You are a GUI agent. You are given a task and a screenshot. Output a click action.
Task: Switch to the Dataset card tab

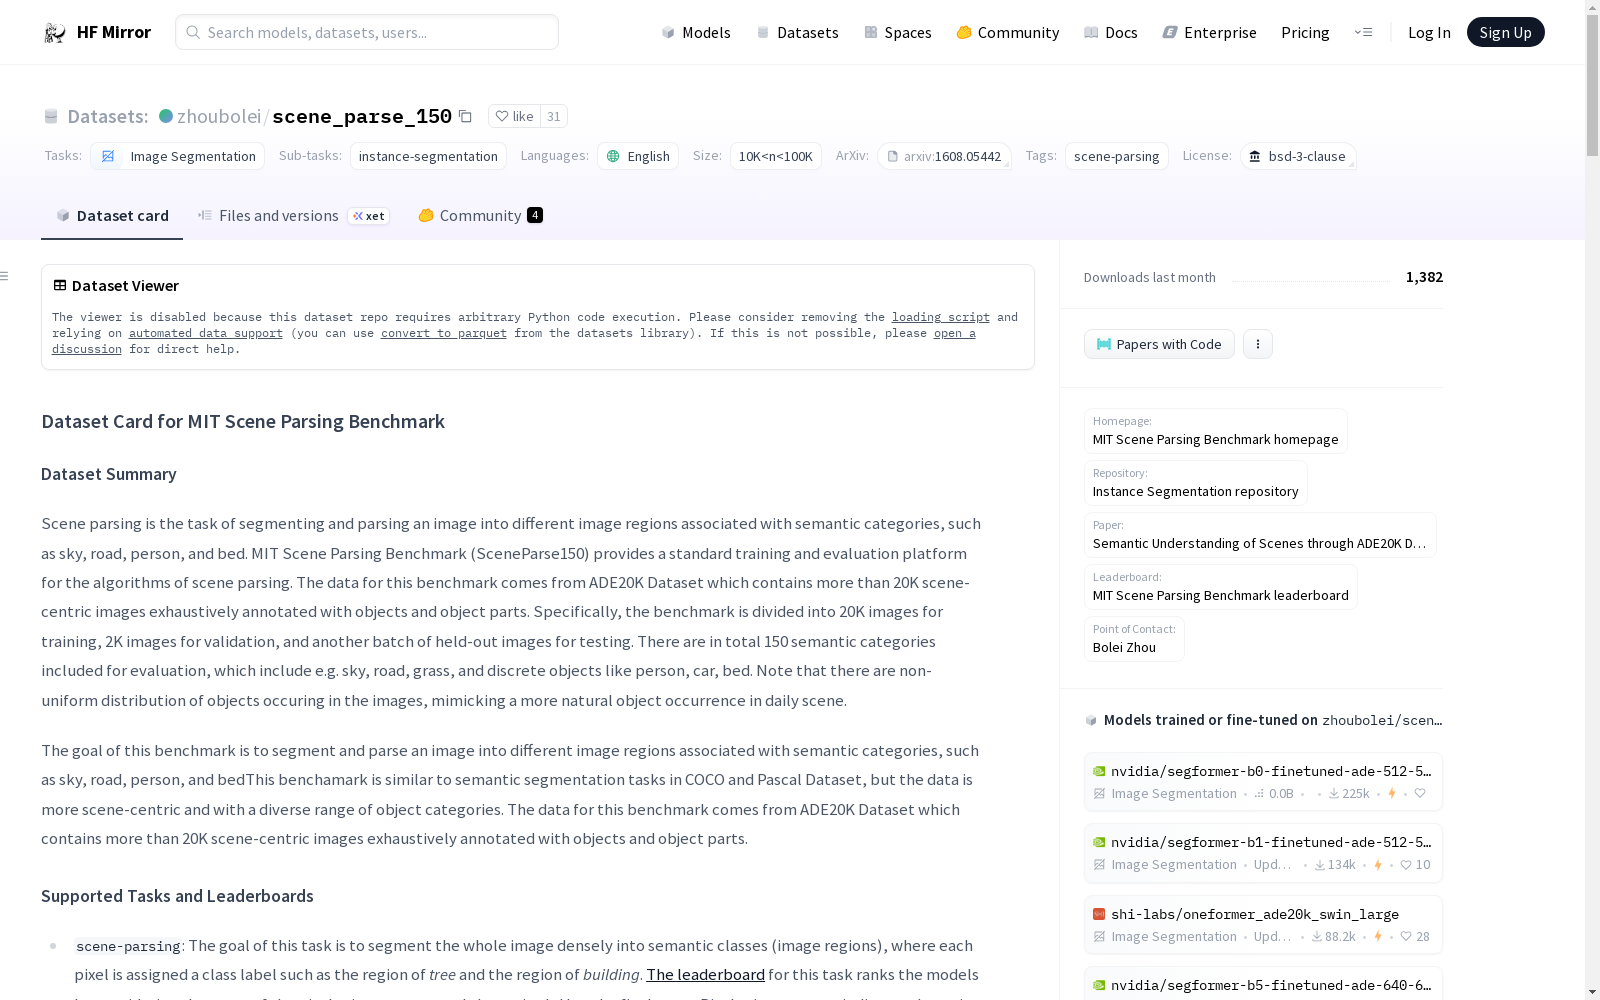pos(112,216)
